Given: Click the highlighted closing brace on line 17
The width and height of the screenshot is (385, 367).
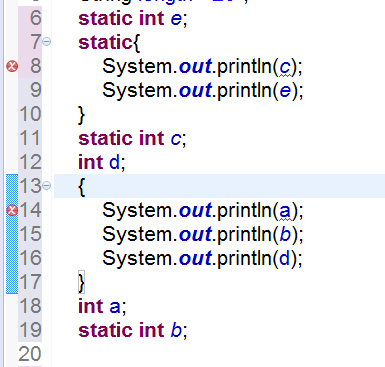Looking at the screenshot, I should point(81,282).
